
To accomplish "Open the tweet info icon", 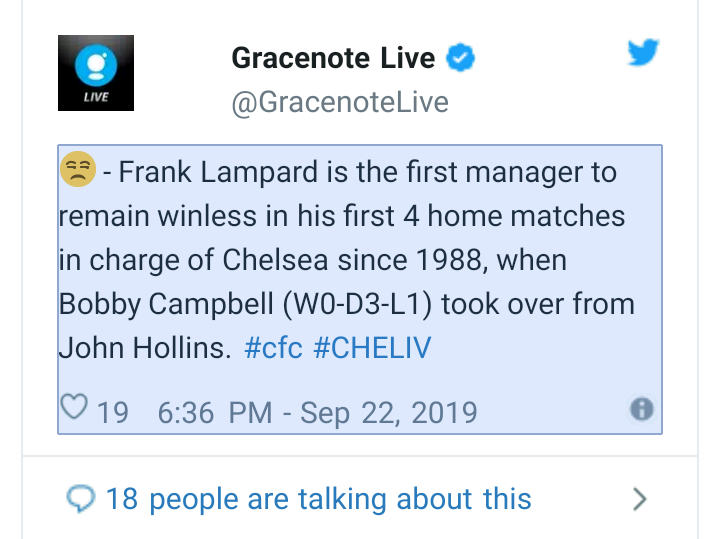I will tap(641, 409).
